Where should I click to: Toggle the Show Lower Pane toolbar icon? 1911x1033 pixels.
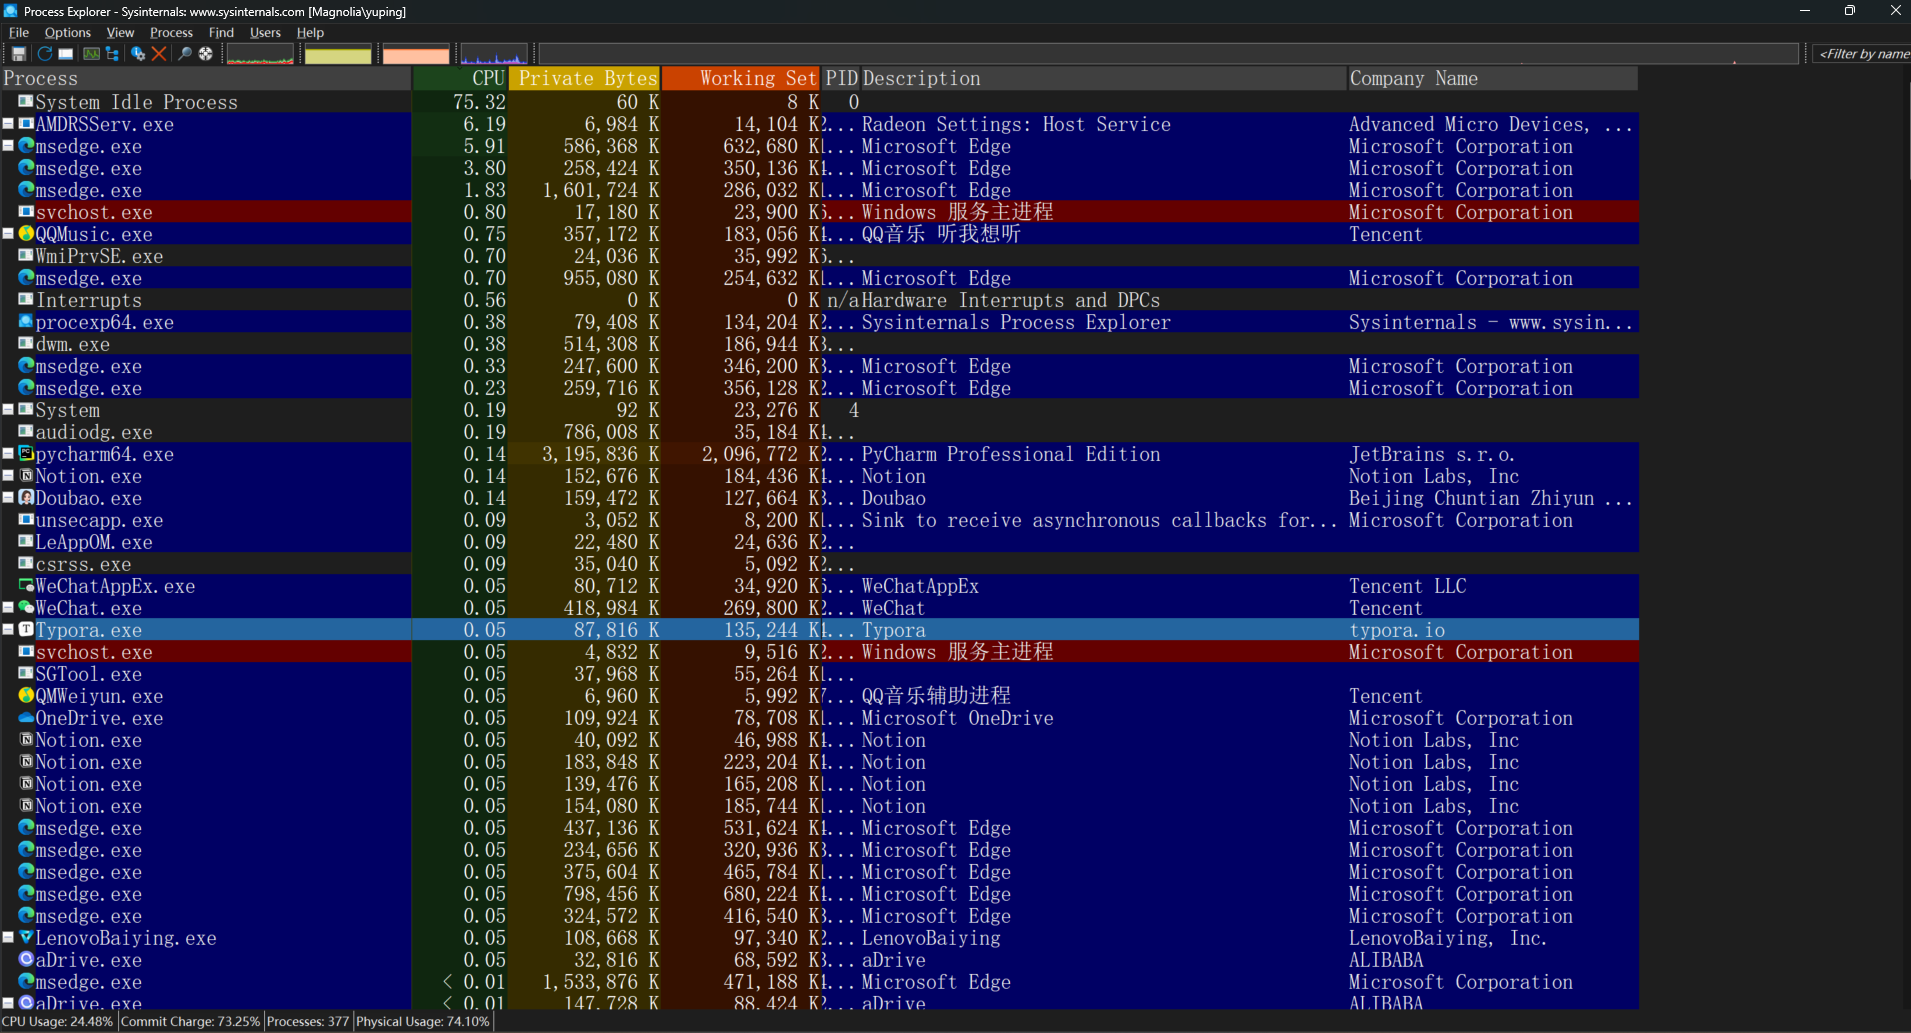click(66, 54)
